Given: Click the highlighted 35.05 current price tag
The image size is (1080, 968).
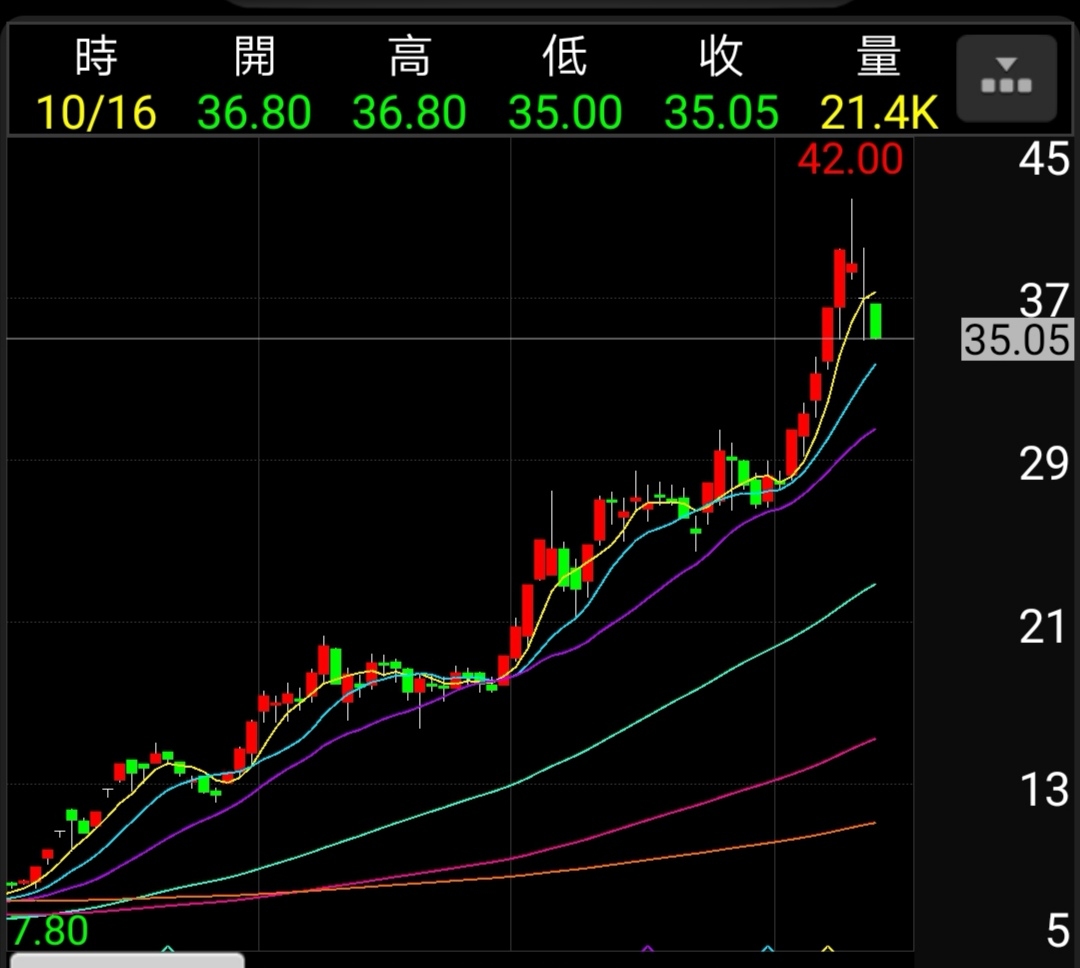Looking at the screenshot, I should [1017, 340].
